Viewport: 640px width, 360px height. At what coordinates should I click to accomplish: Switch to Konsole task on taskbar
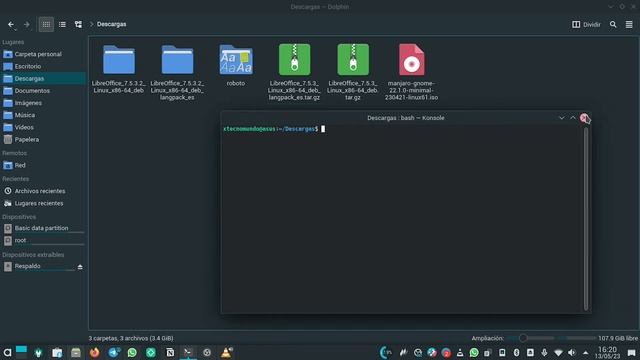(x=188, y=353)
